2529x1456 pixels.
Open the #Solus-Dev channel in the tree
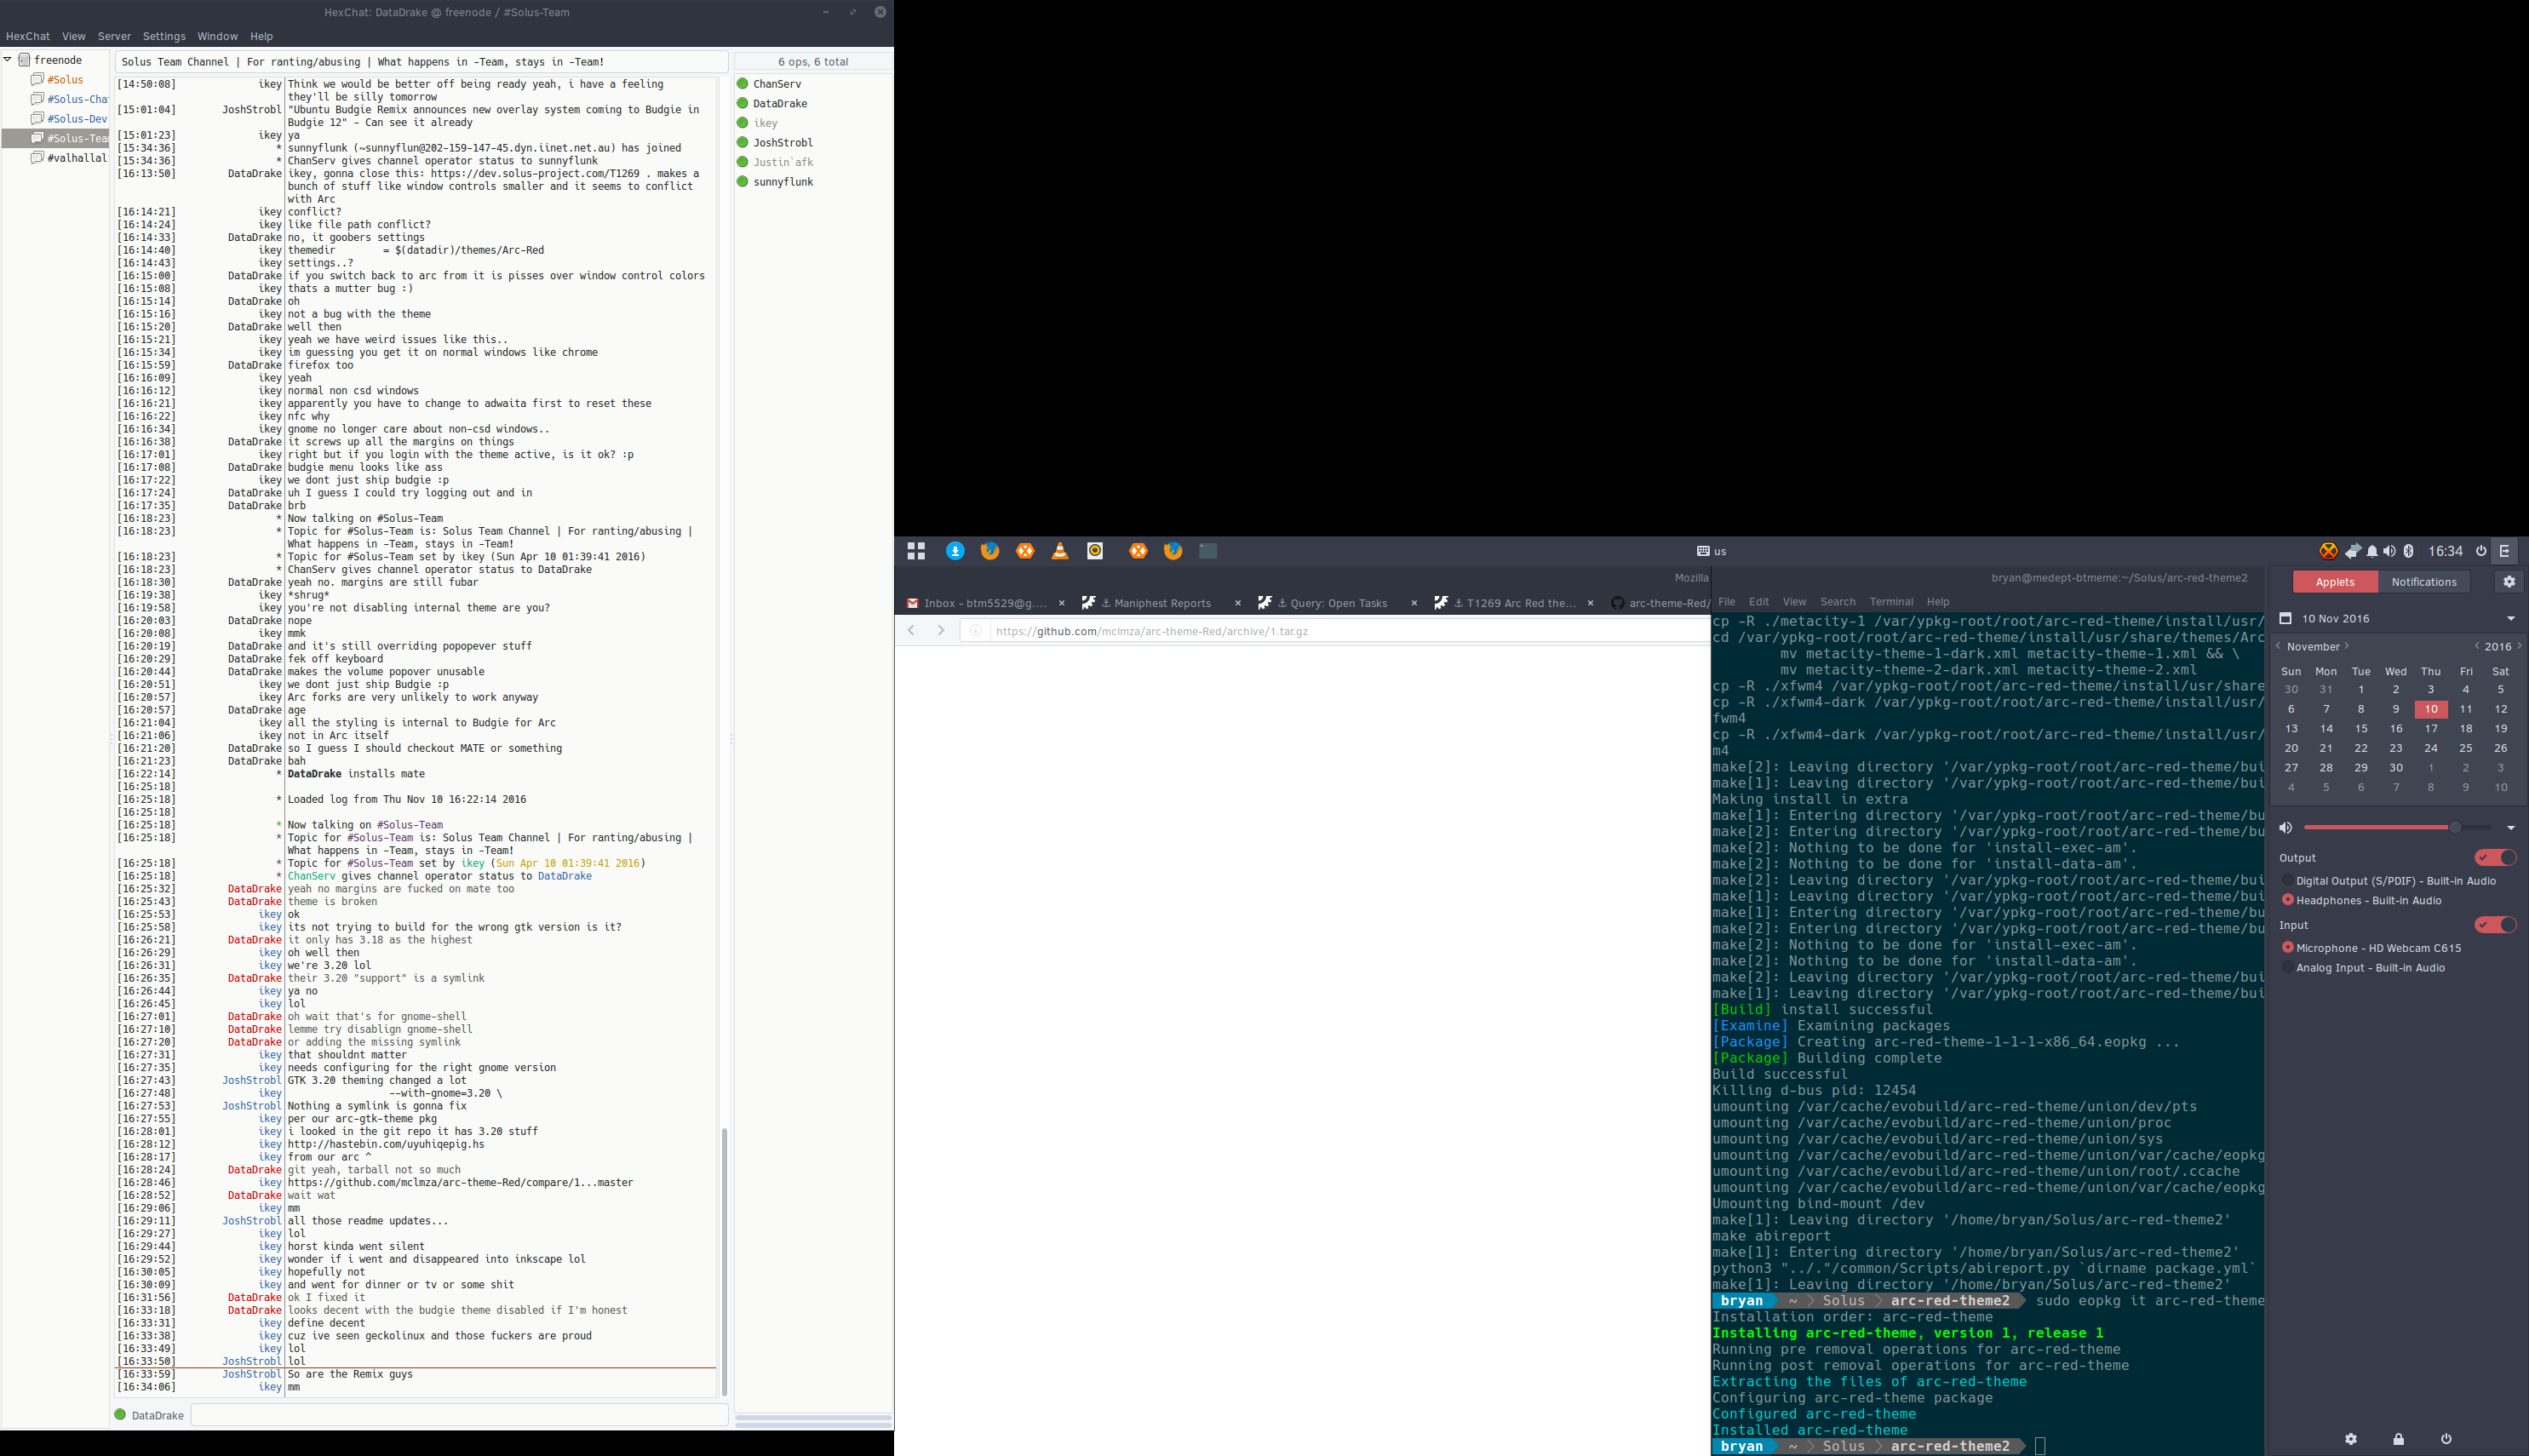[69, 118]
